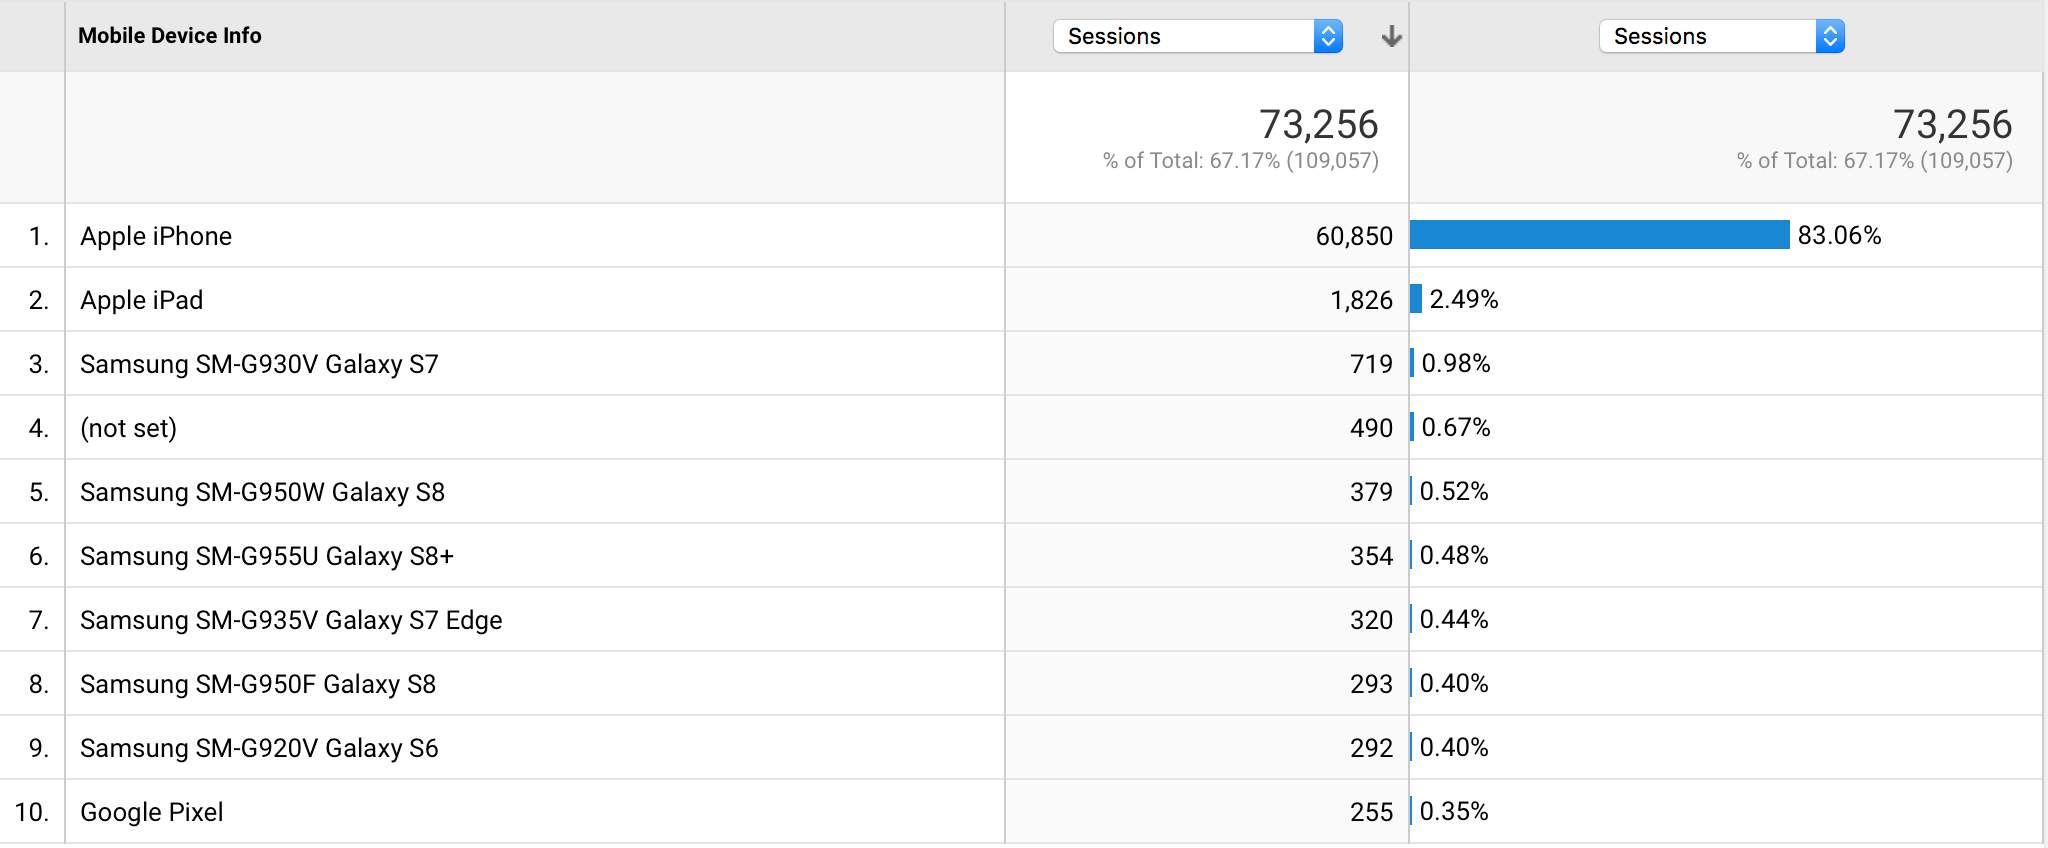Open the first Sessions metric dropdown

tap(1197, 36)
